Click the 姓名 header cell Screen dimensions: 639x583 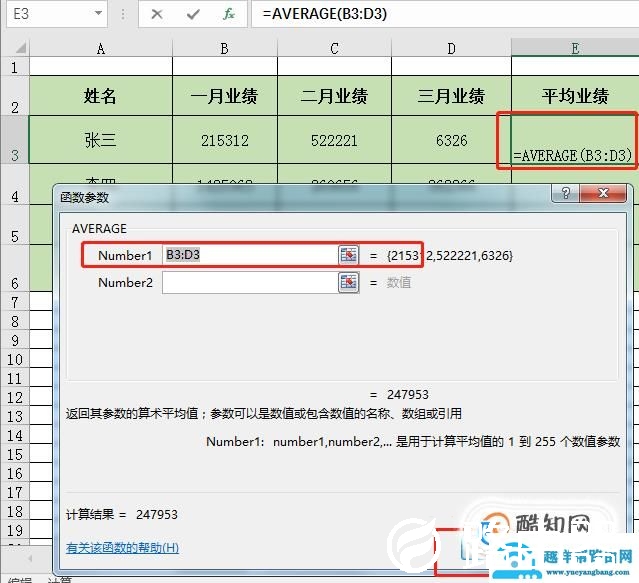tap(101, 96)
